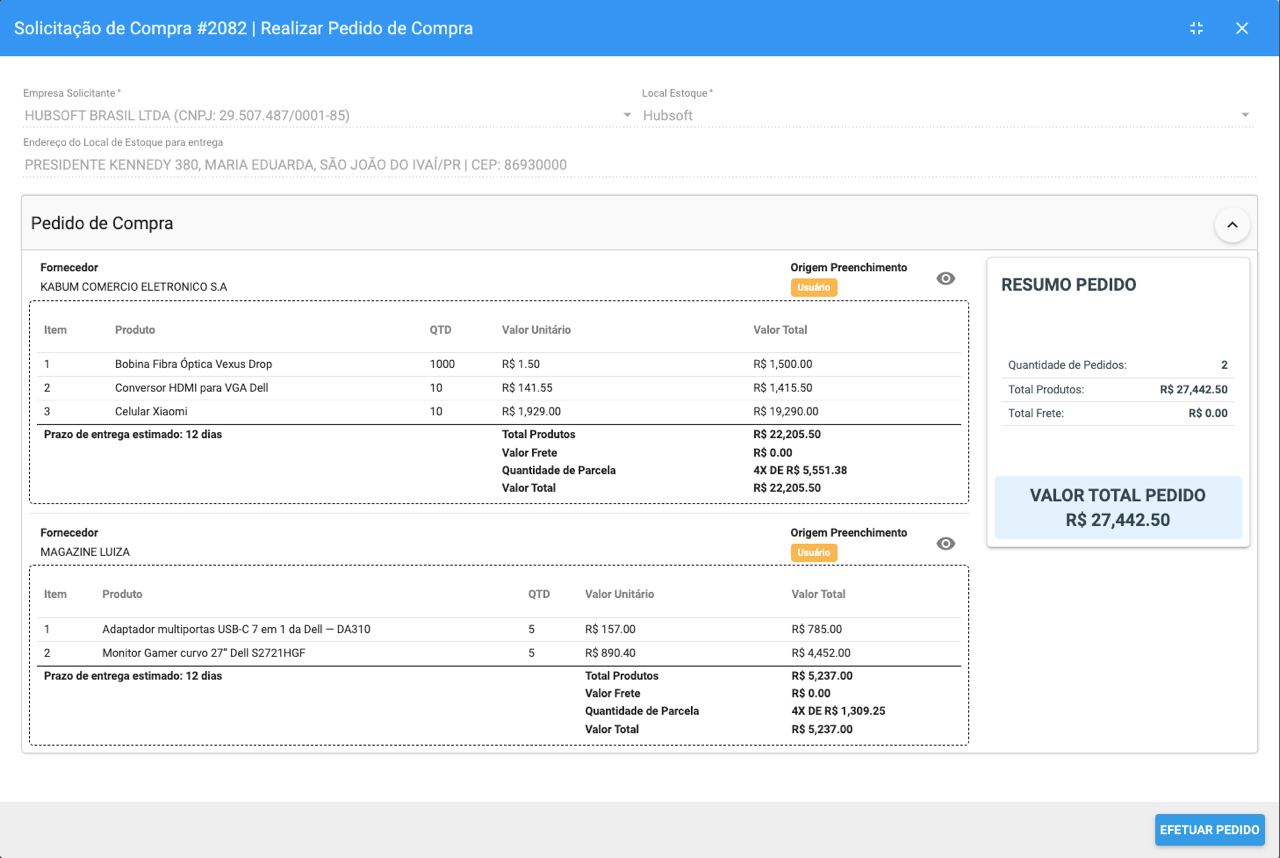The width and height of the screenshot is (1280, 858).
Task: Click the Usuário badge under KABUM supplier
Action: tap(814, 288)
